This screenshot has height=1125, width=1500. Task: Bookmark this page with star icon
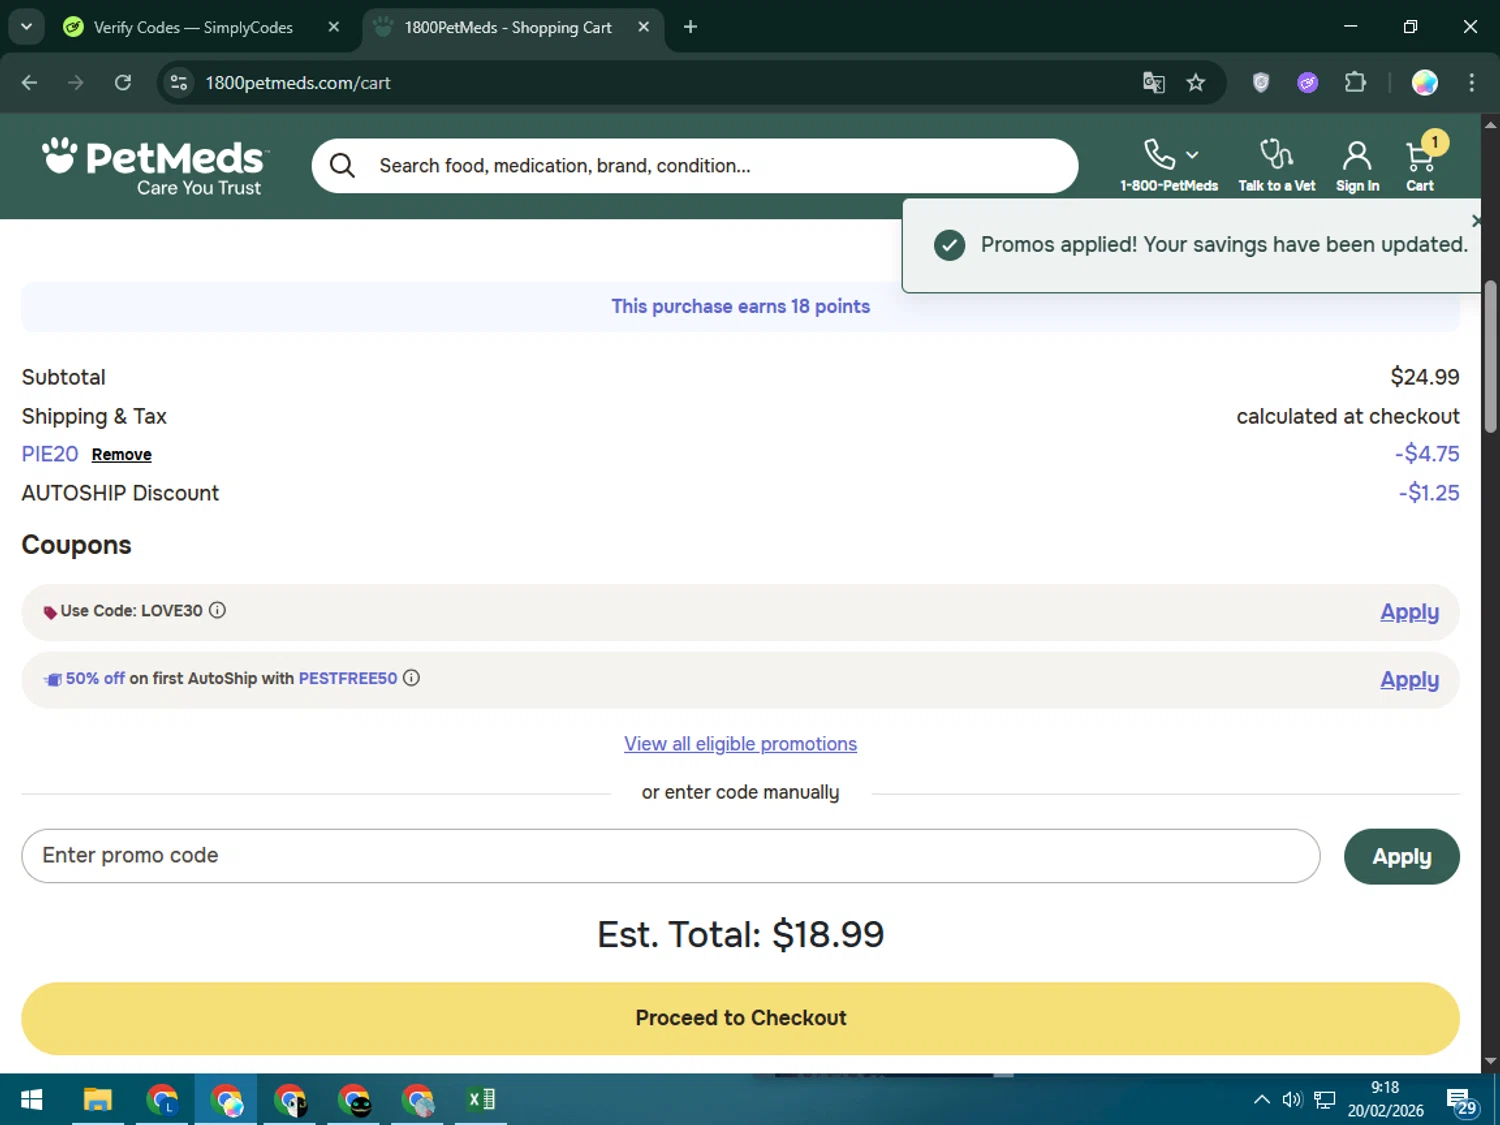pos(1196,83)
